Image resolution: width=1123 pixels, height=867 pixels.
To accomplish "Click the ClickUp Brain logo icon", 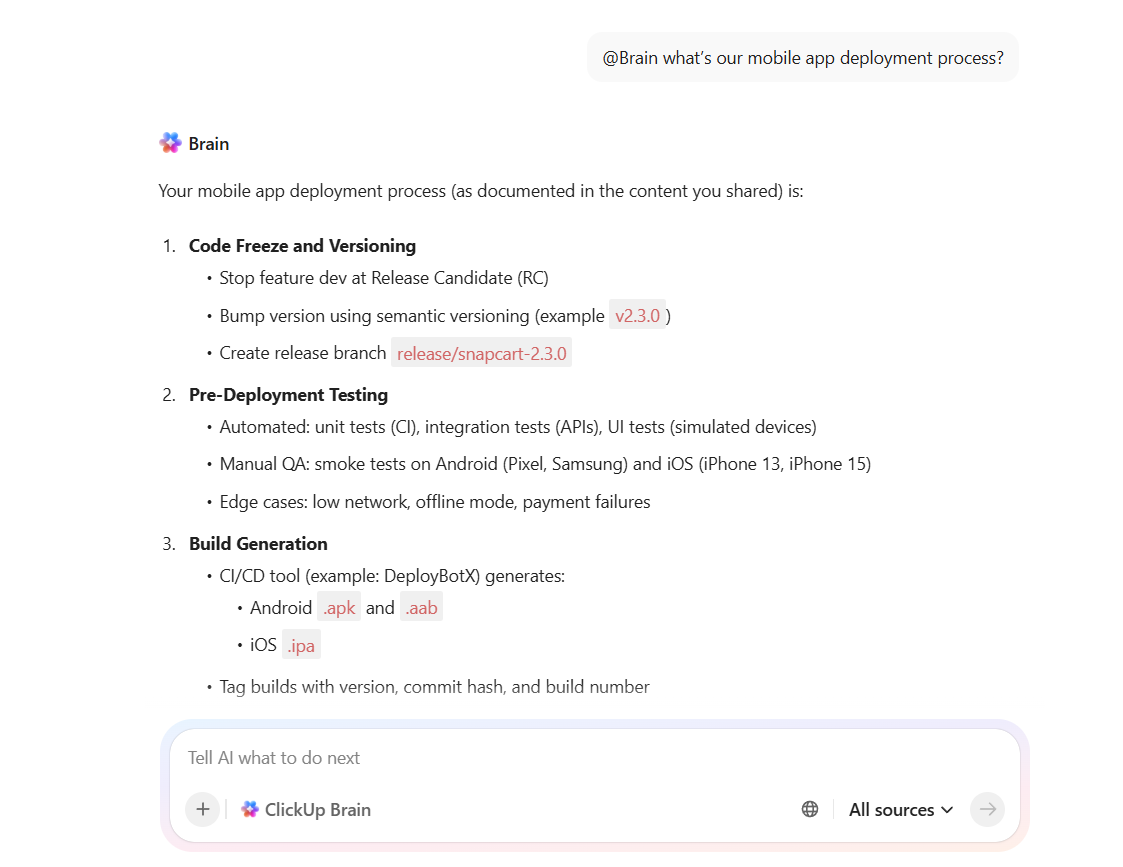I will [250, 809].
